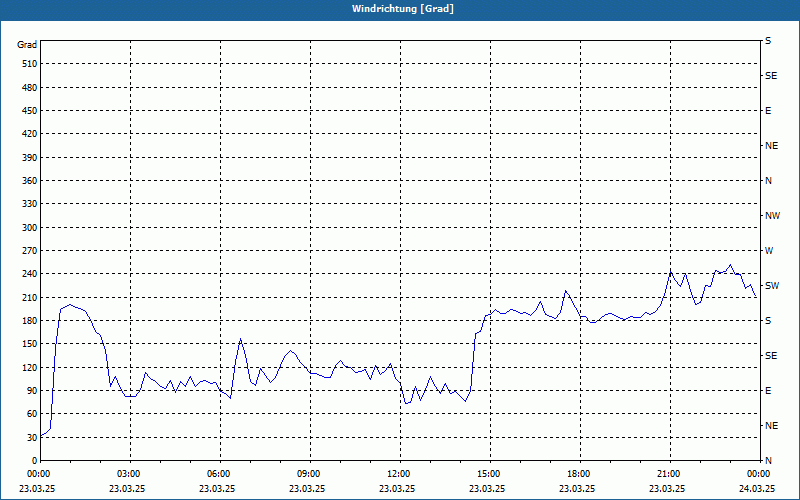Click the N compass label level with 360
The width and height of the screenshot is (800, 500).
pyautogui.click(x=768, y=181)
